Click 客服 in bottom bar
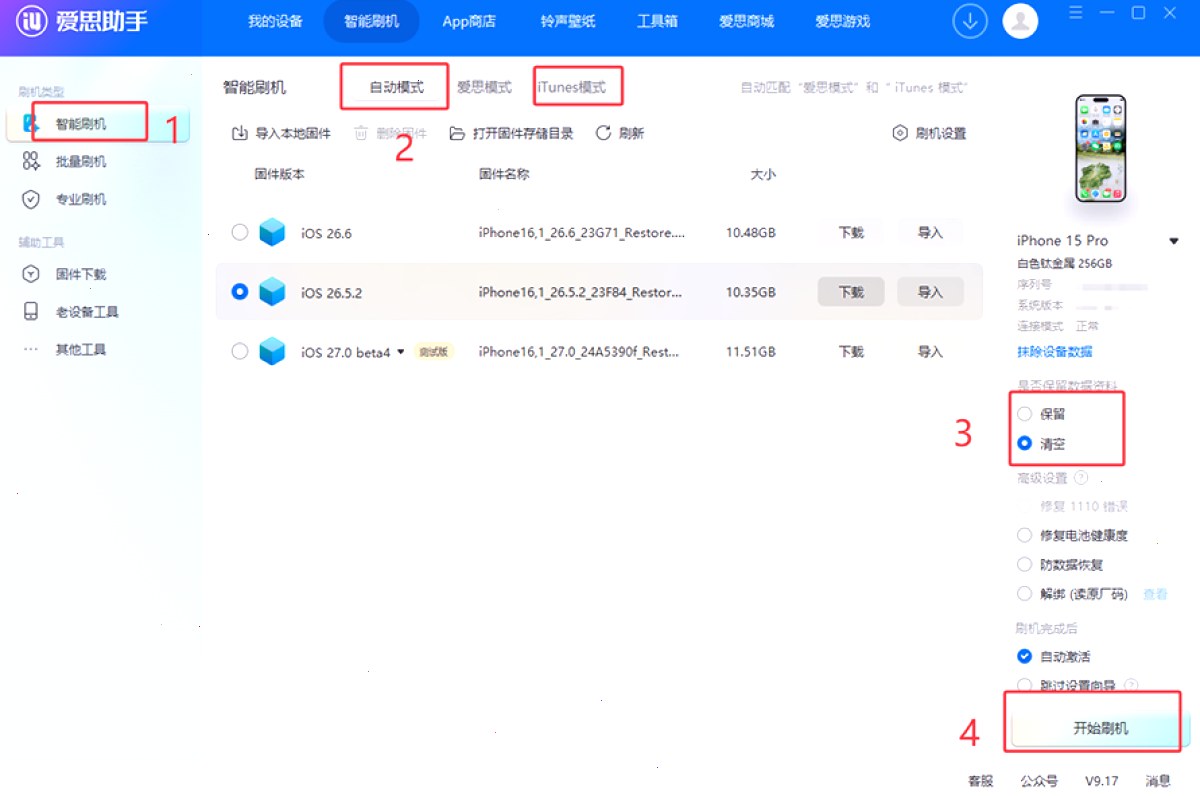The width and height of the screenshot is (1200, 796). click(980, 781)
